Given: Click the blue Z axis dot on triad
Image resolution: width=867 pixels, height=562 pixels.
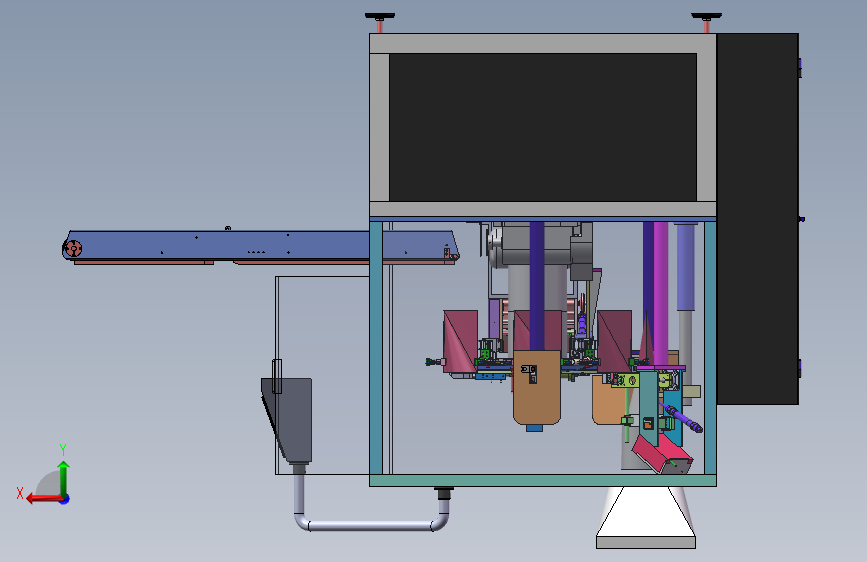Looking at the screenshot, I should [x=65, y=499].
